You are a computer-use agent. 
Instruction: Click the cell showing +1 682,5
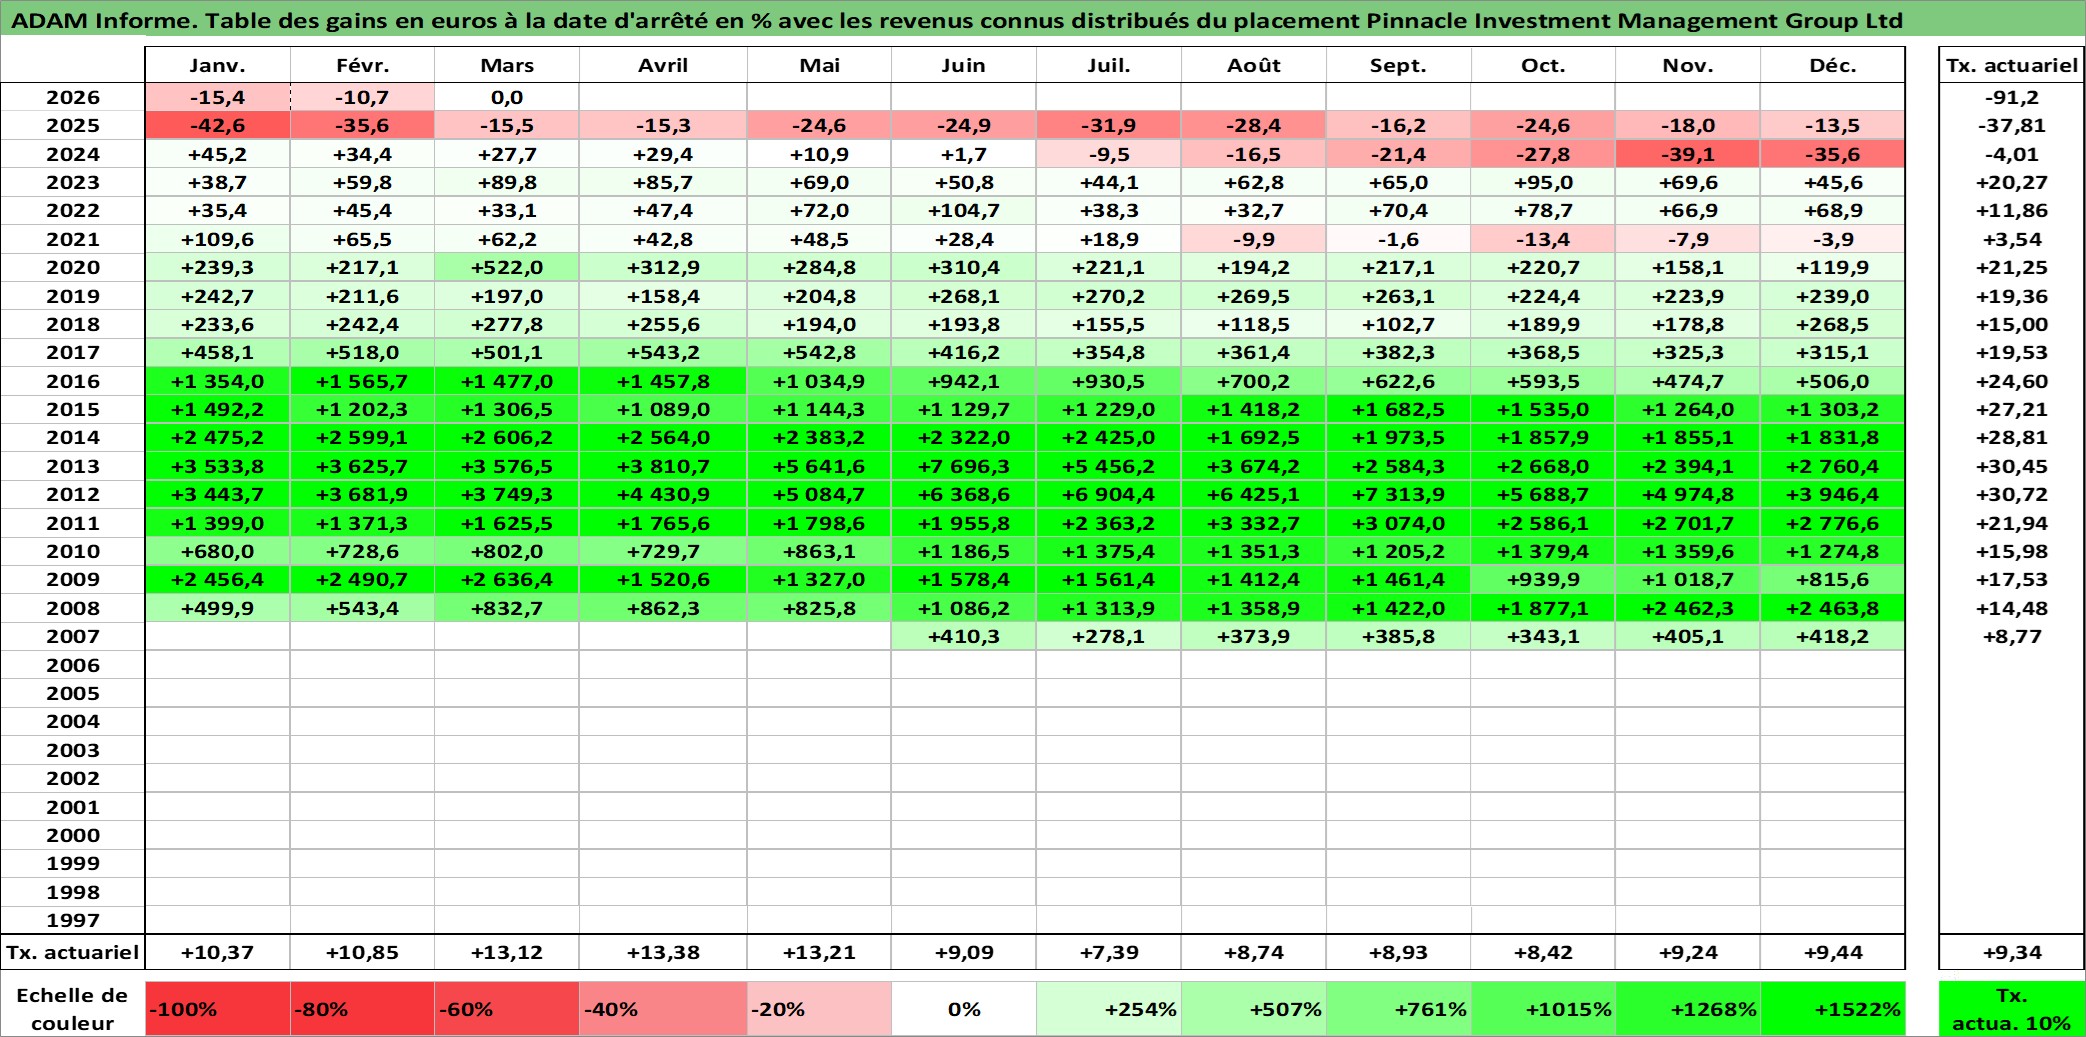[x=1398, y=409]
